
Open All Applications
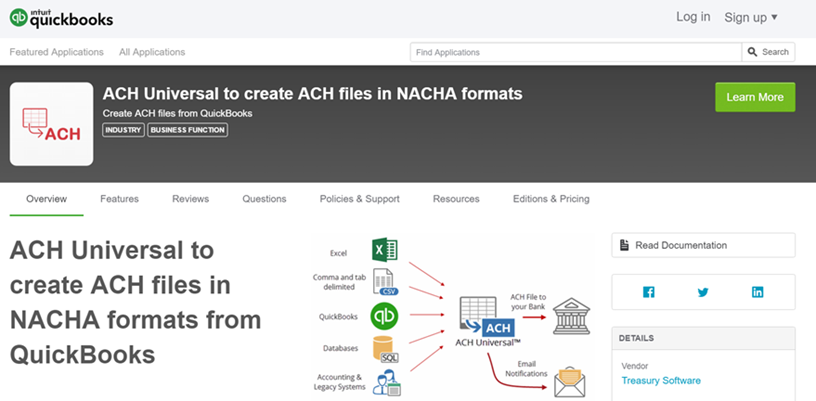[x=152, y=52]
